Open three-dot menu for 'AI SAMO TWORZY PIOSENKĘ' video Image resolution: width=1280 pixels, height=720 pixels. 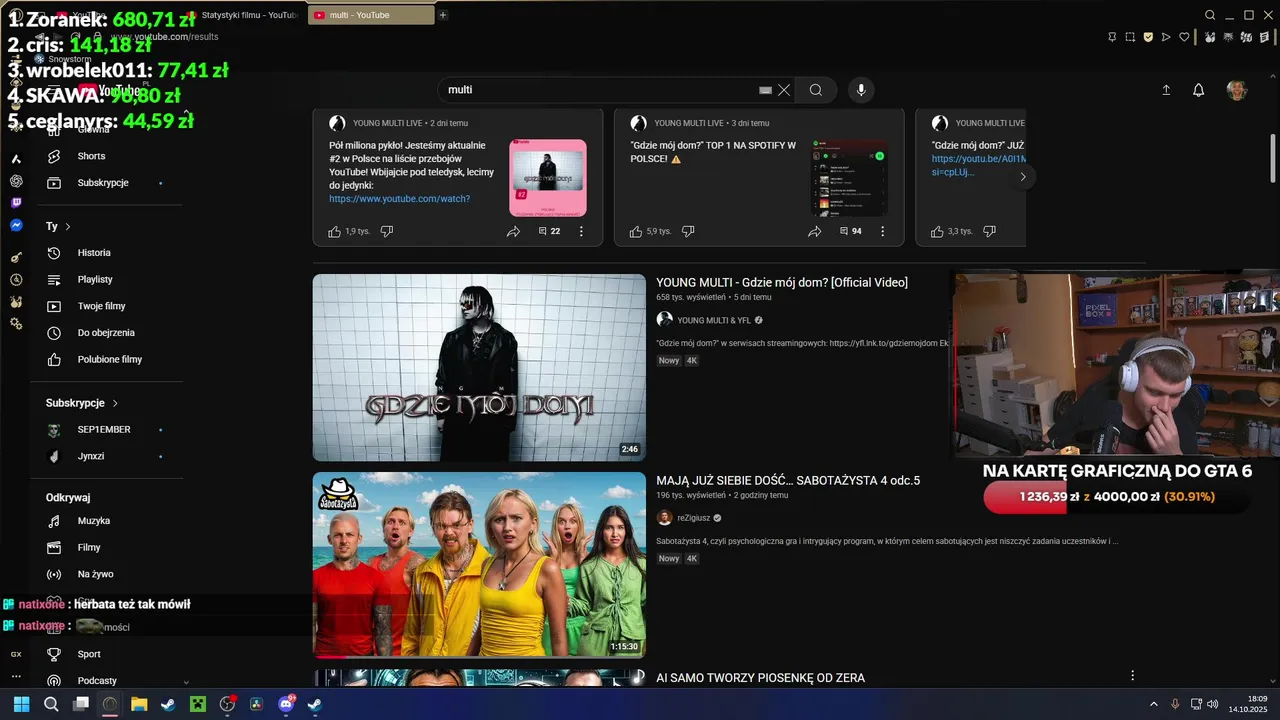(x=1132, y=677)
